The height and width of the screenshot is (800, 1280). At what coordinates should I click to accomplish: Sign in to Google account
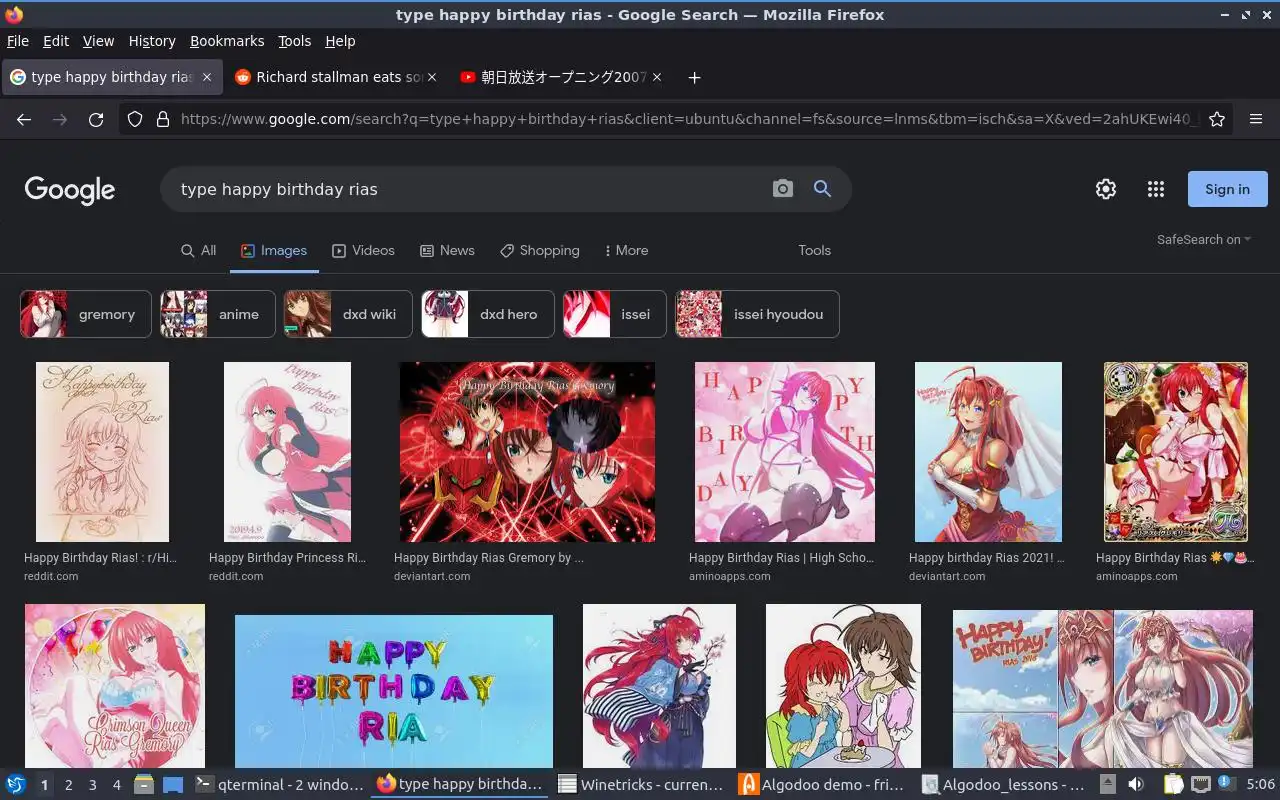point(1227,189)
